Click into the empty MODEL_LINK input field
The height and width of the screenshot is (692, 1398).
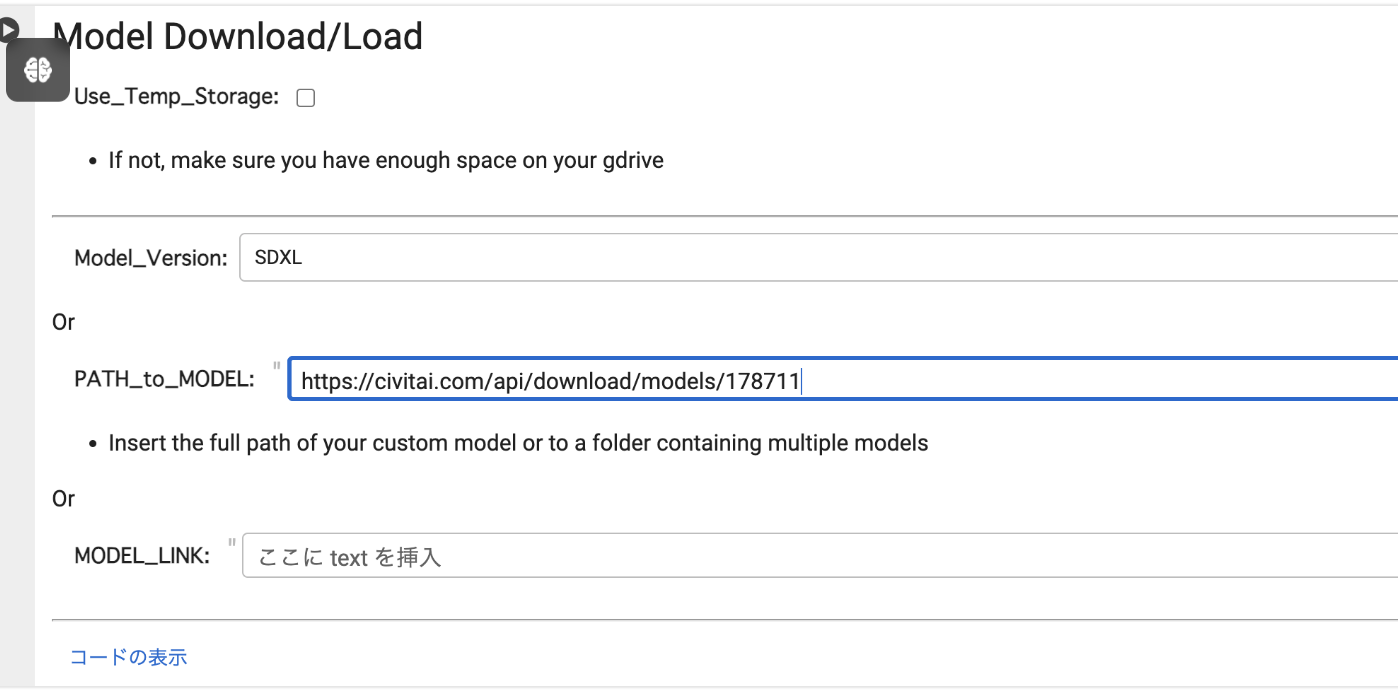pos(820,556)
